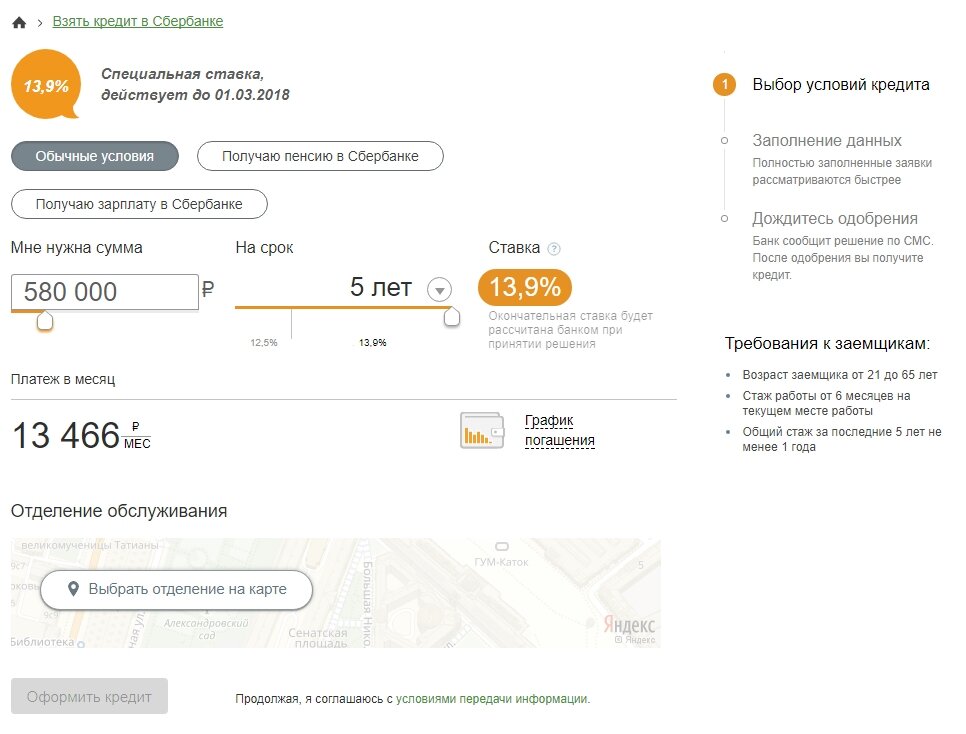Image resolution: width=966 pixels, height=734 pixels.
Task: Open "условиями передачи информации" link
Action: click(x=492, y=699)
